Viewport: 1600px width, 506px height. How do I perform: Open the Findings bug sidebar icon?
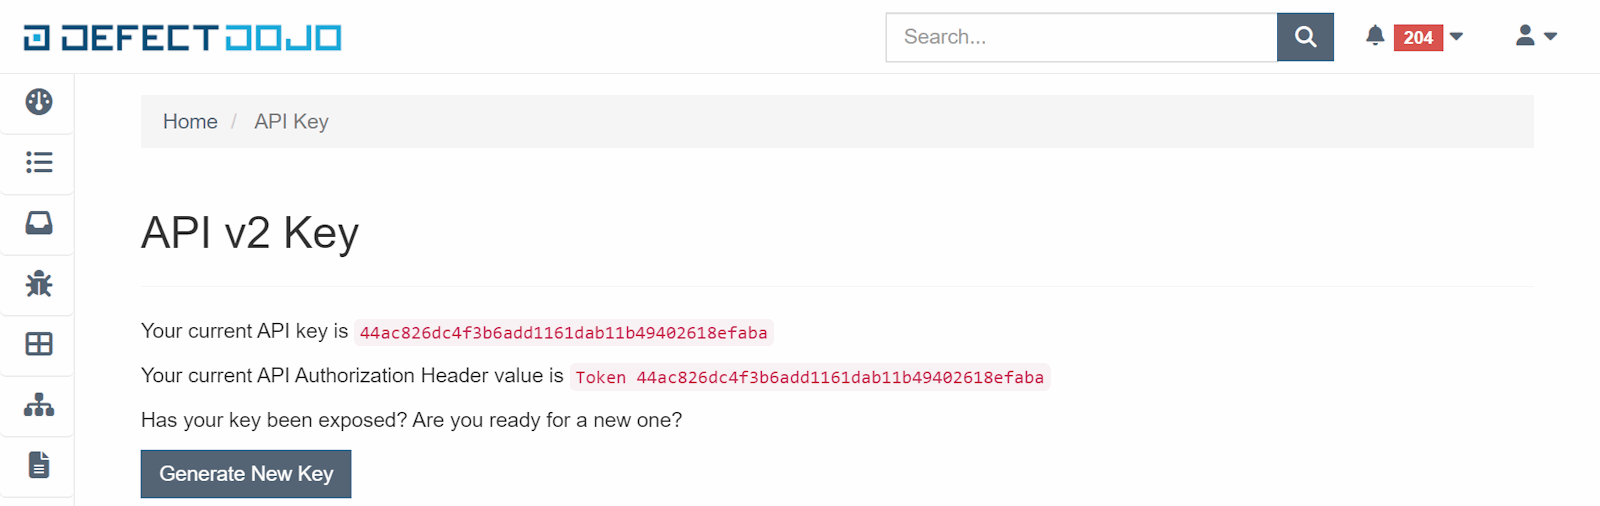tap(39, 284)
